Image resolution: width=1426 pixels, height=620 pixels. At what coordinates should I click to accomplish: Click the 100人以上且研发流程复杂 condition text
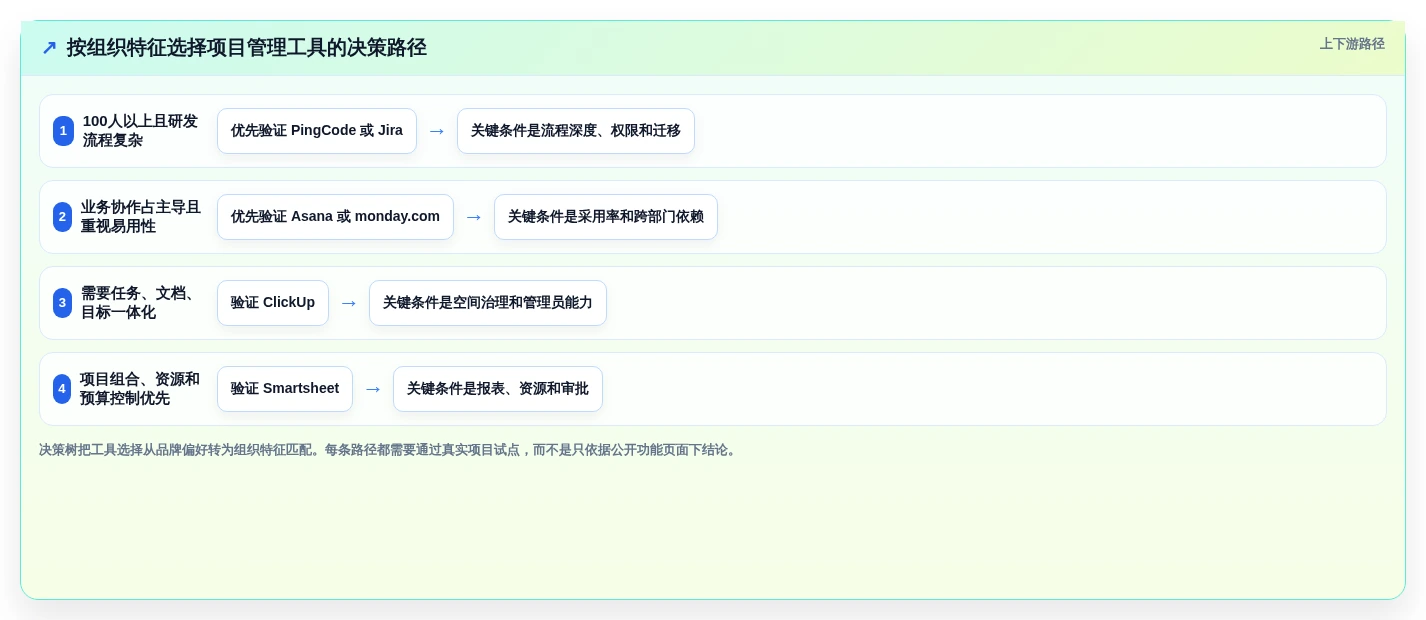coord(140,131)
